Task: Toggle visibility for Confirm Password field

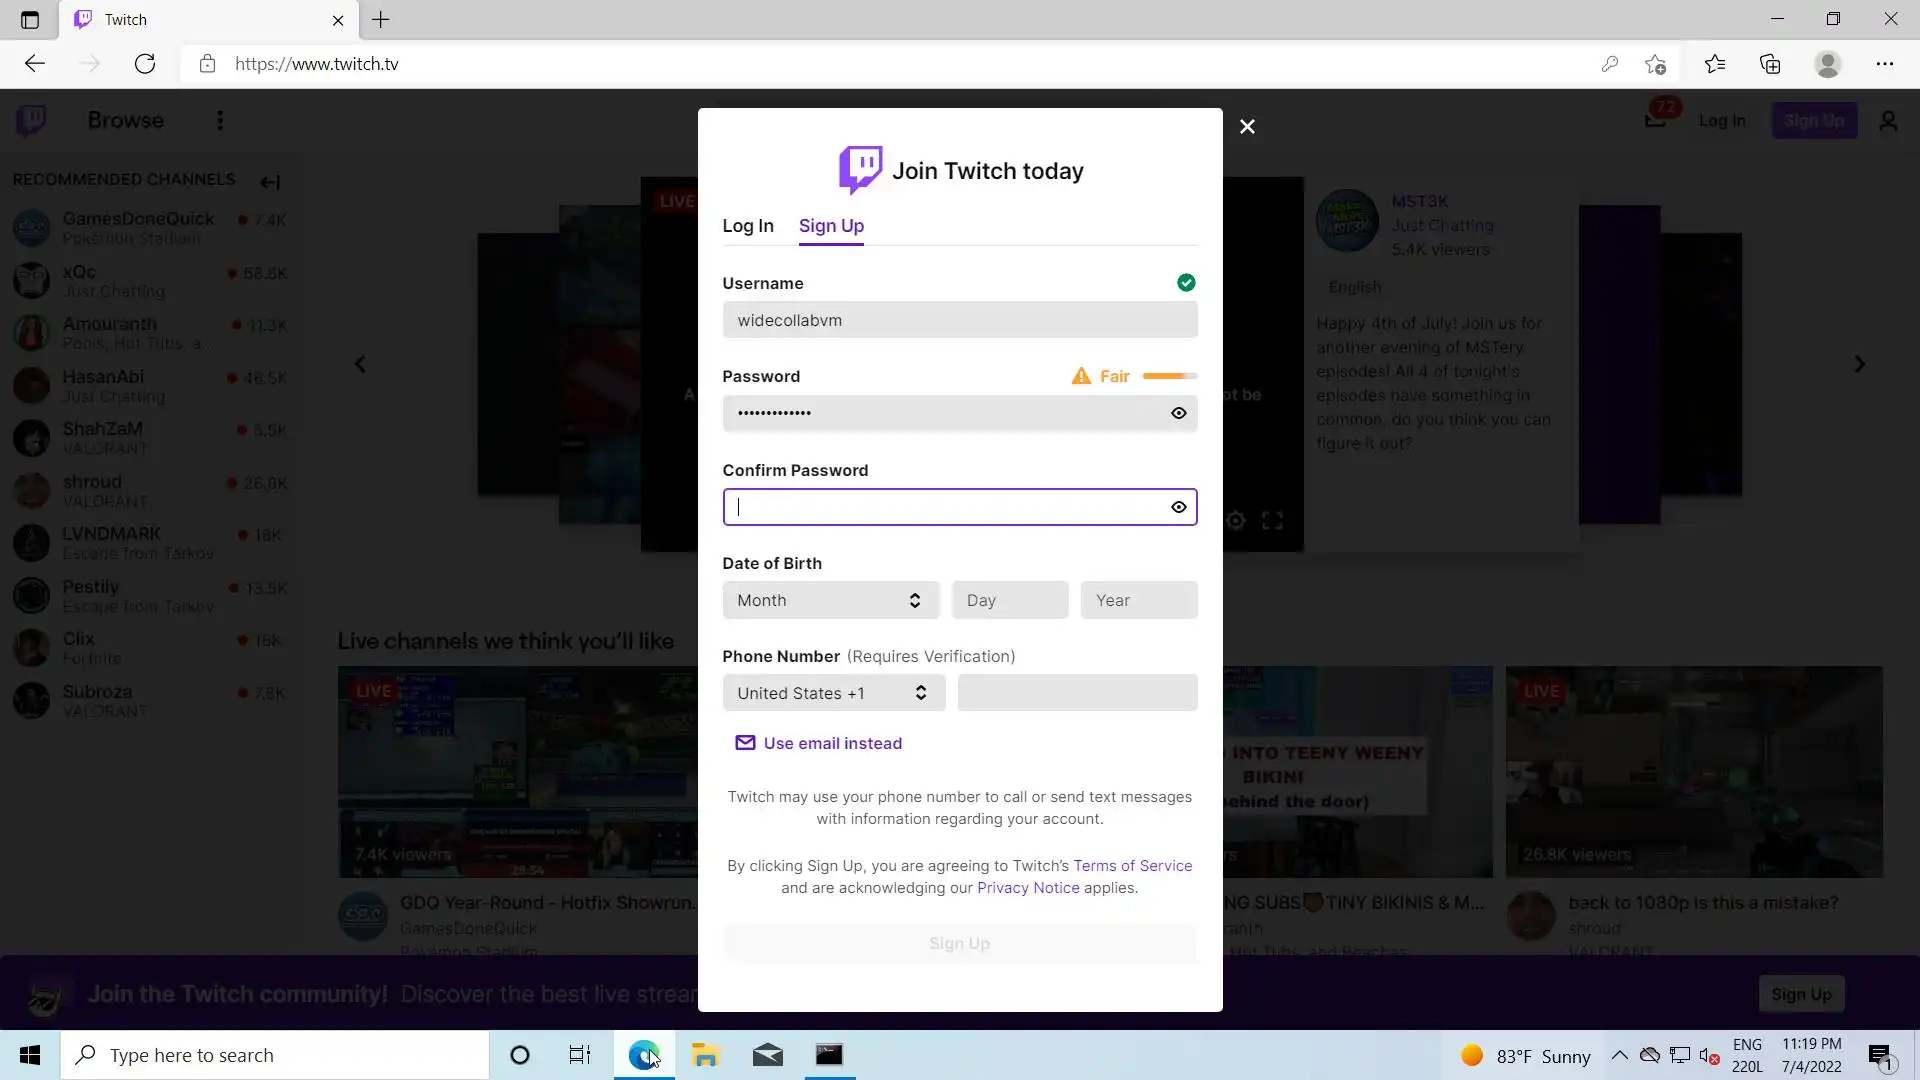Action: tap(1179, 507)
